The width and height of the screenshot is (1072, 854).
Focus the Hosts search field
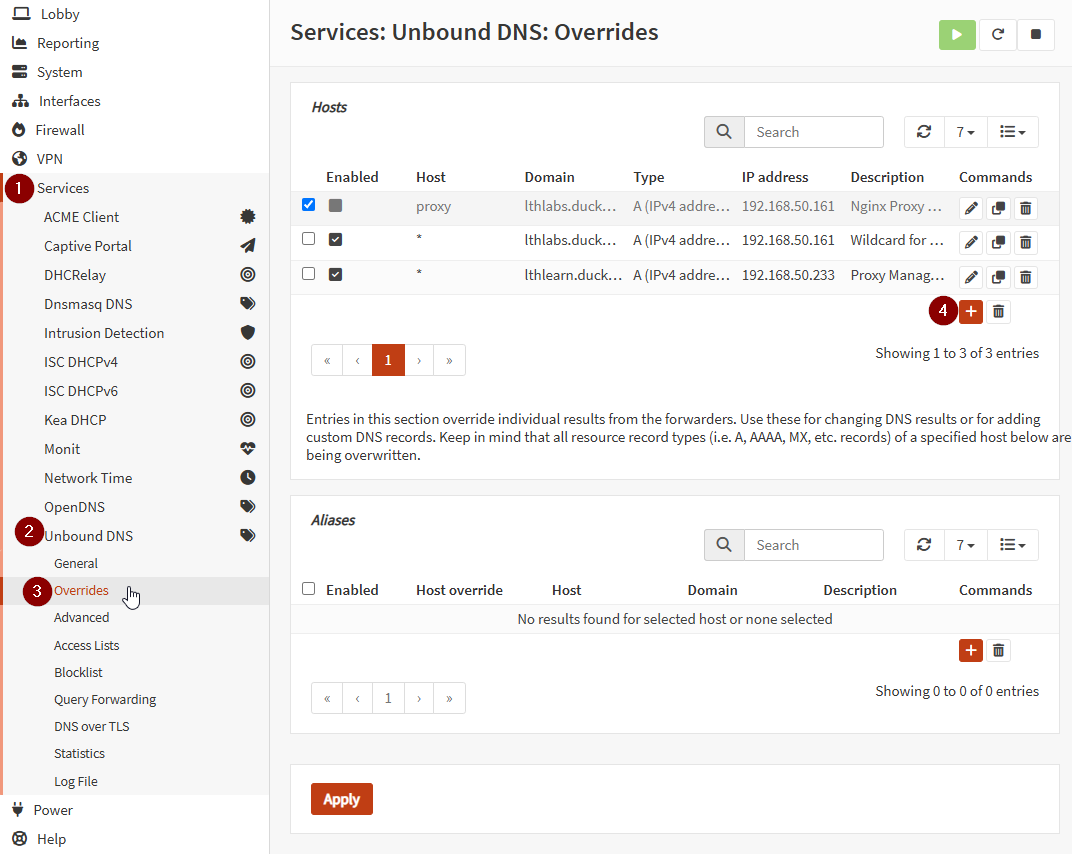[814, 132]
